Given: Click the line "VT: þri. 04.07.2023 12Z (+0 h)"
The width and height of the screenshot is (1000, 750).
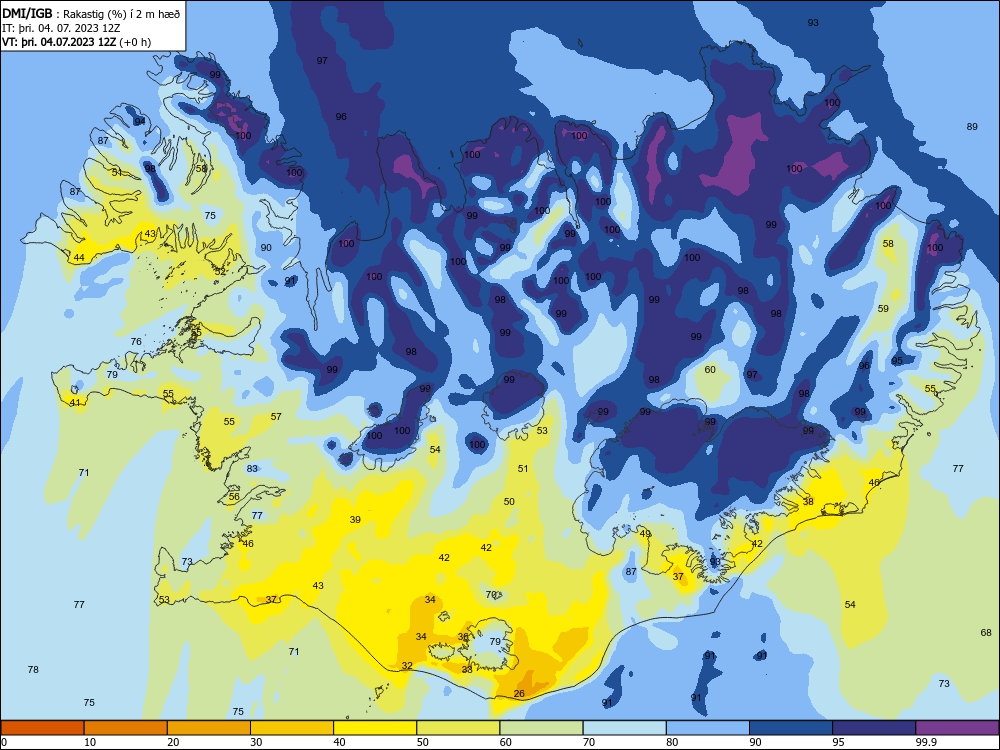Looking at the screenshot, I should [77, 42].
